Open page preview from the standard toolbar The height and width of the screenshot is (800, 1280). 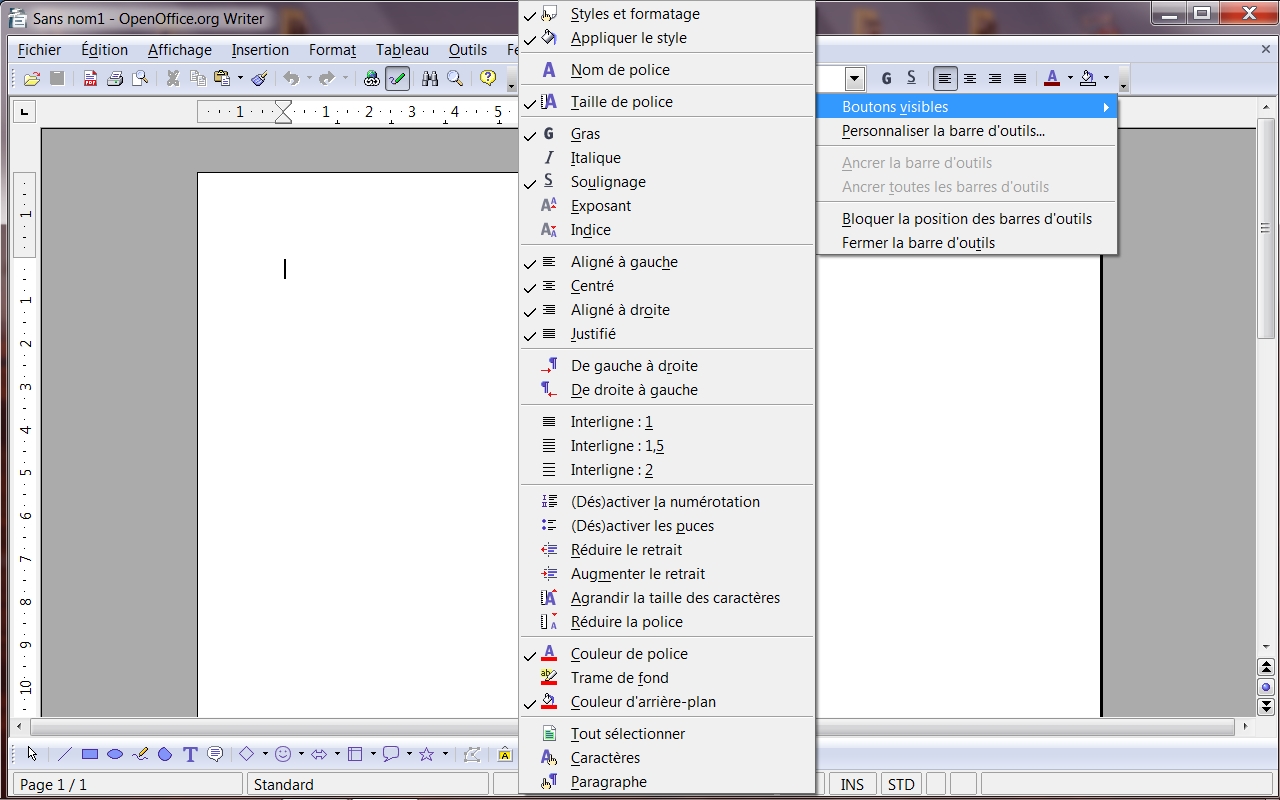pos(140,78)
